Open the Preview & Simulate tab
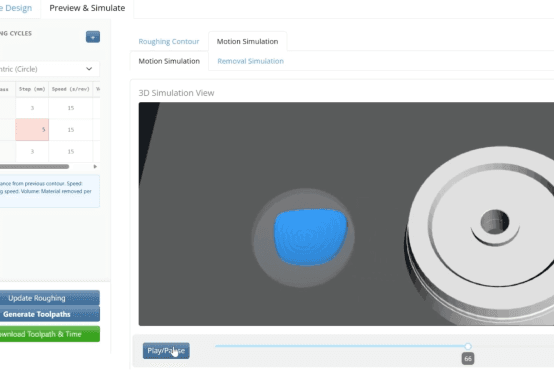 coord(87,8)
